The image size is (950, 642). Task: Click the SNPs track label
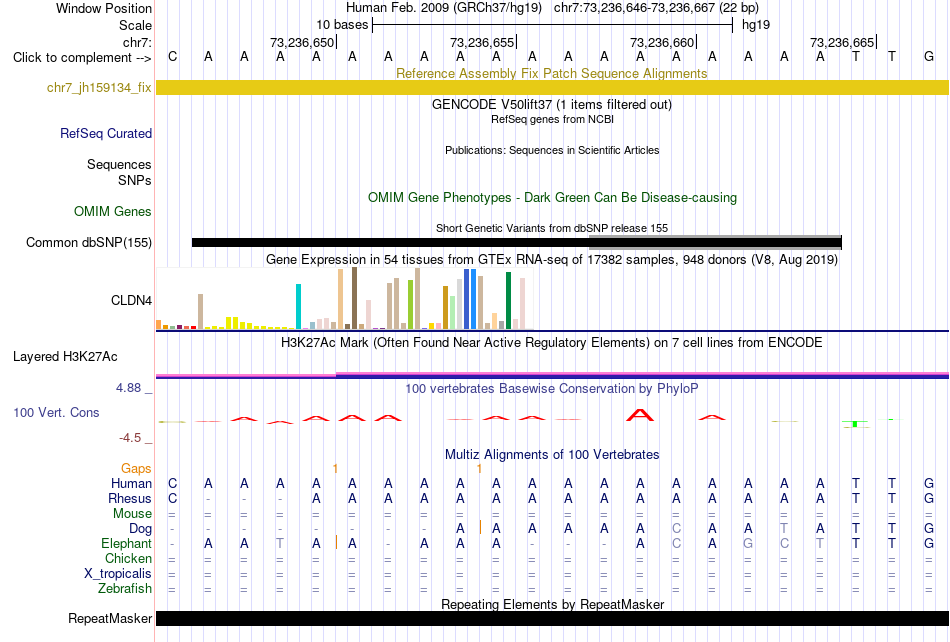click(135, 180)
